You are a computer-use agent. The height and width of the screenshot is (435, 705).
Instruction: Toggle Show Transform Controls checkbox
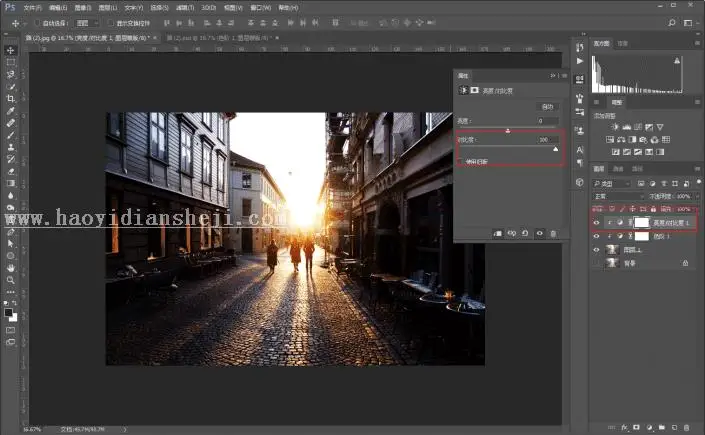pos(111,23)
